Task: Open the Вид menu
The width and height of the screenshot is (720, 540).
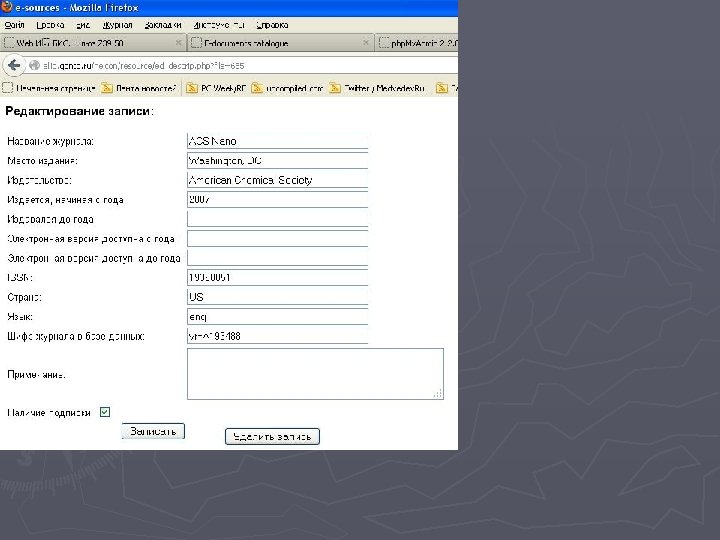Action: pyautogui.click(x=83, y=25)
